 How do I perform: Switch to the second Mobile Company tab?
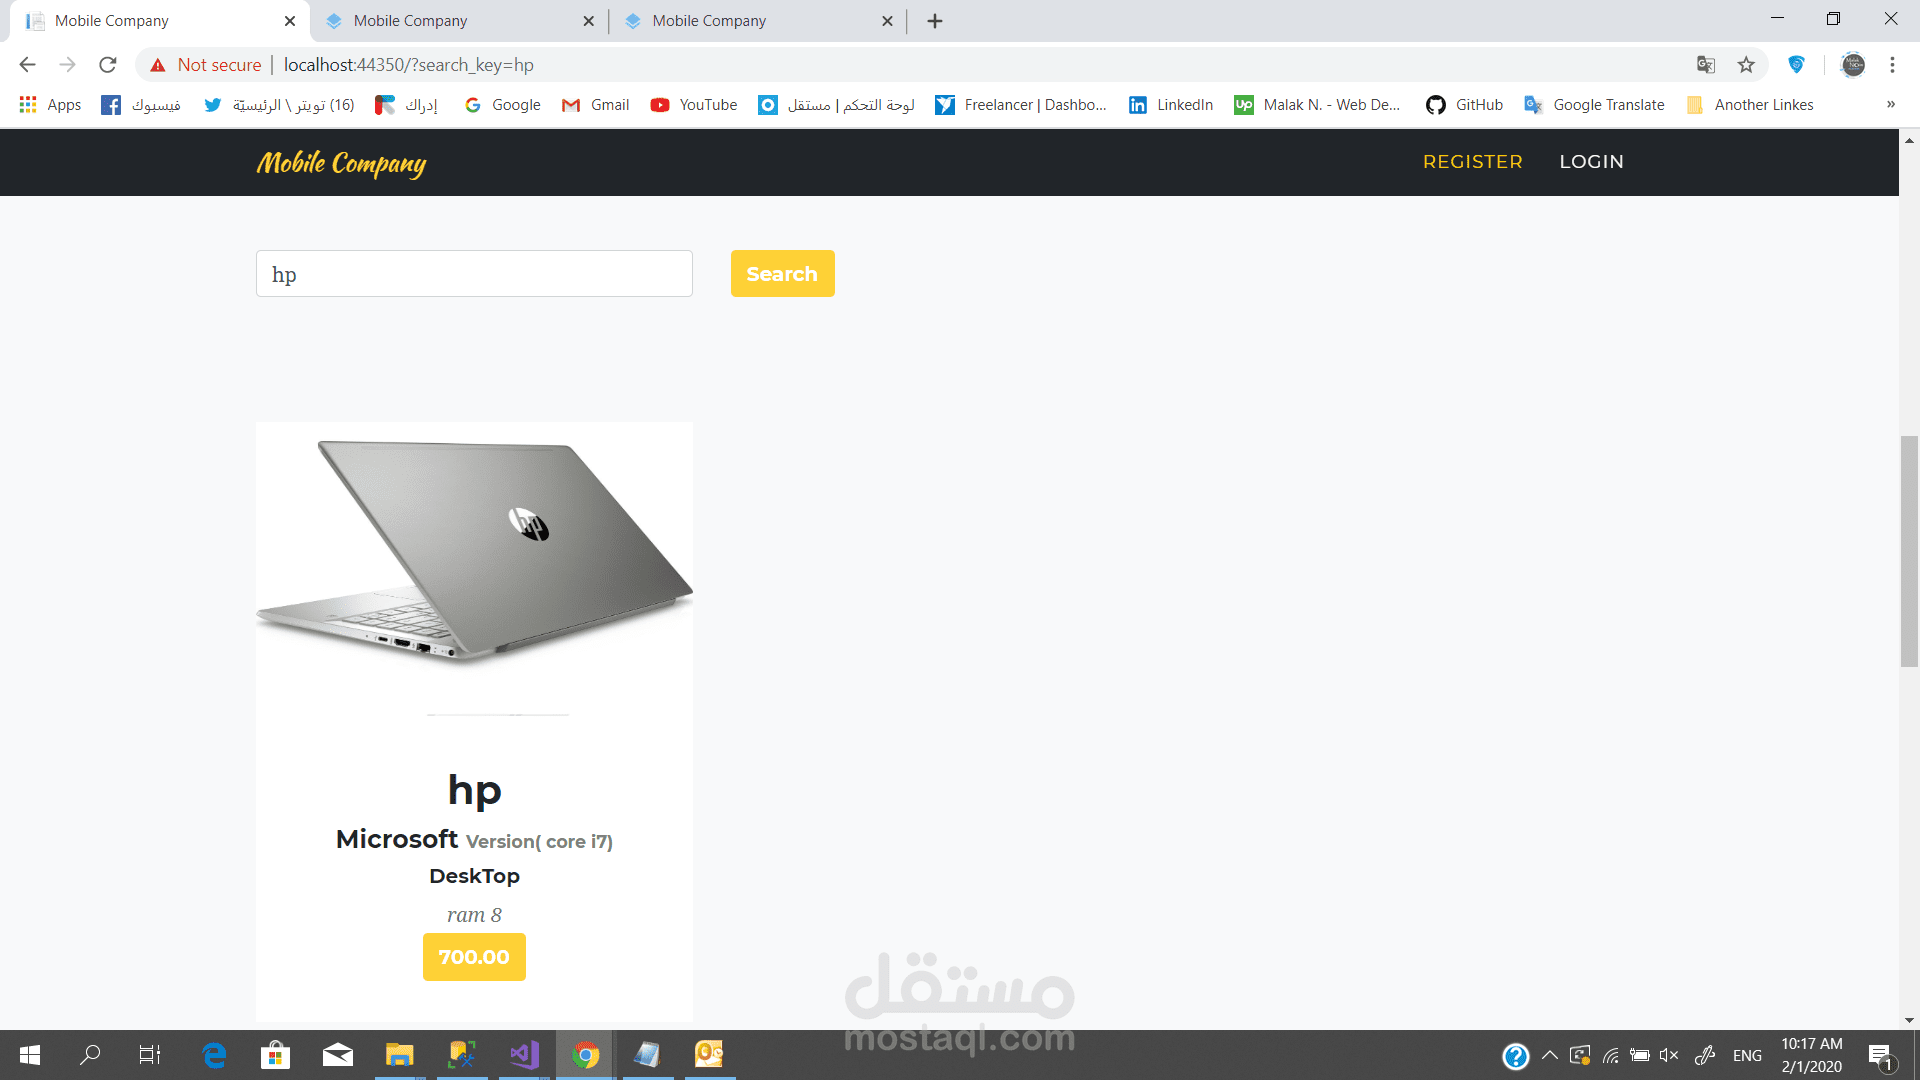(x=458, y=21)
